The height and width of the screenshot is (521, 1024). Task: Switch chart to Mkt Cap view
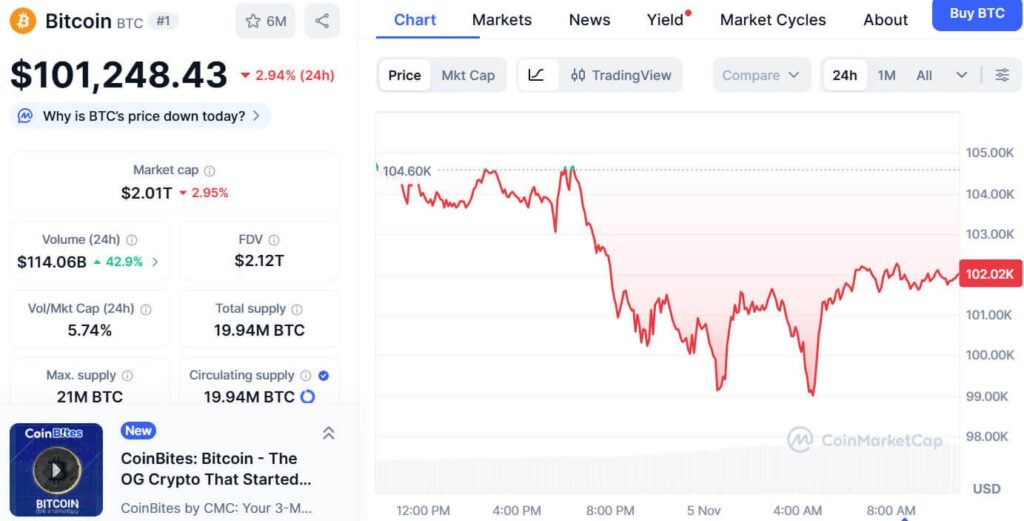[x=468, y=75]
